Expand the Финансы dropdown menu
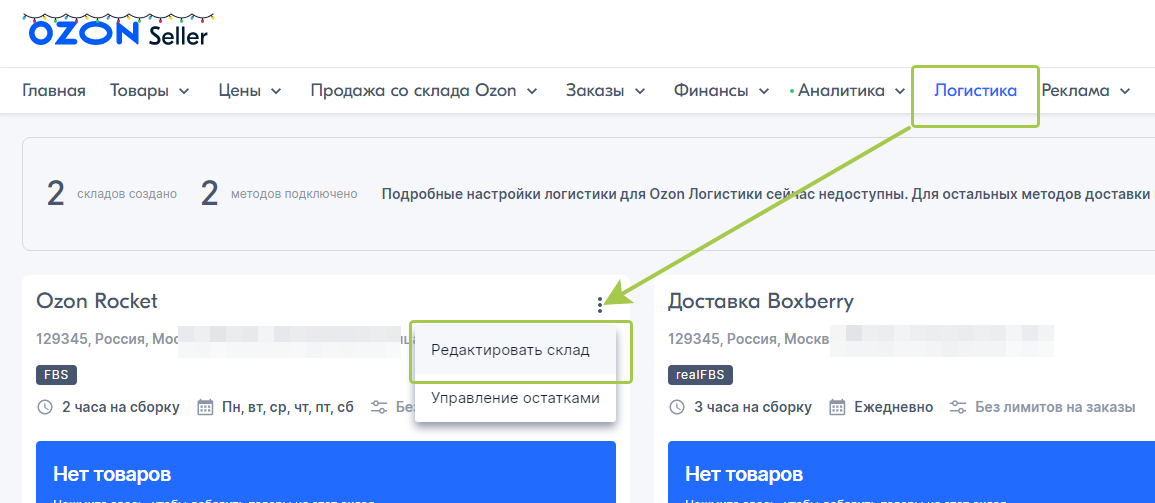 [720, 91]
